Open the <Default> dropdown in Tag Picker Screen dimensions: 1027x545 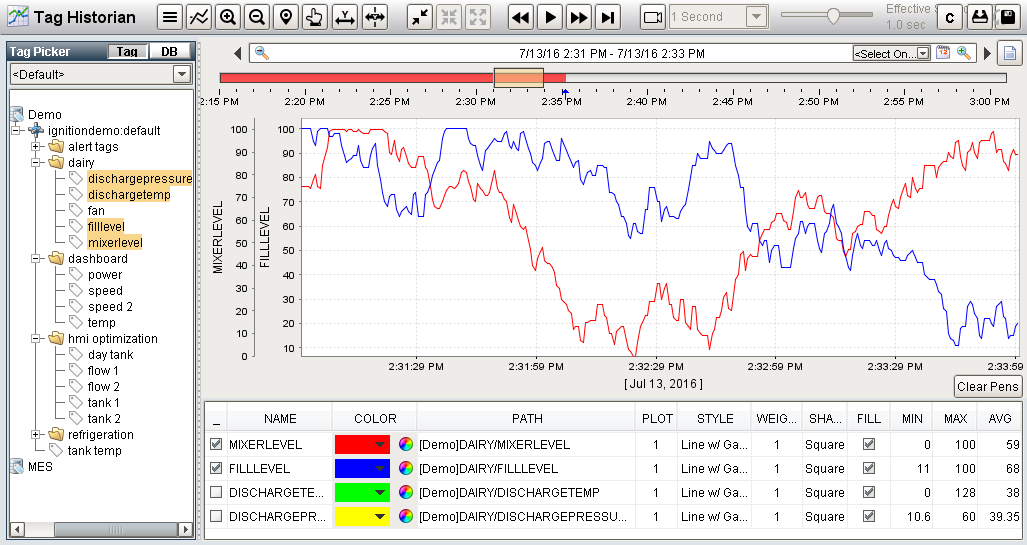click(x=181, y=74)
